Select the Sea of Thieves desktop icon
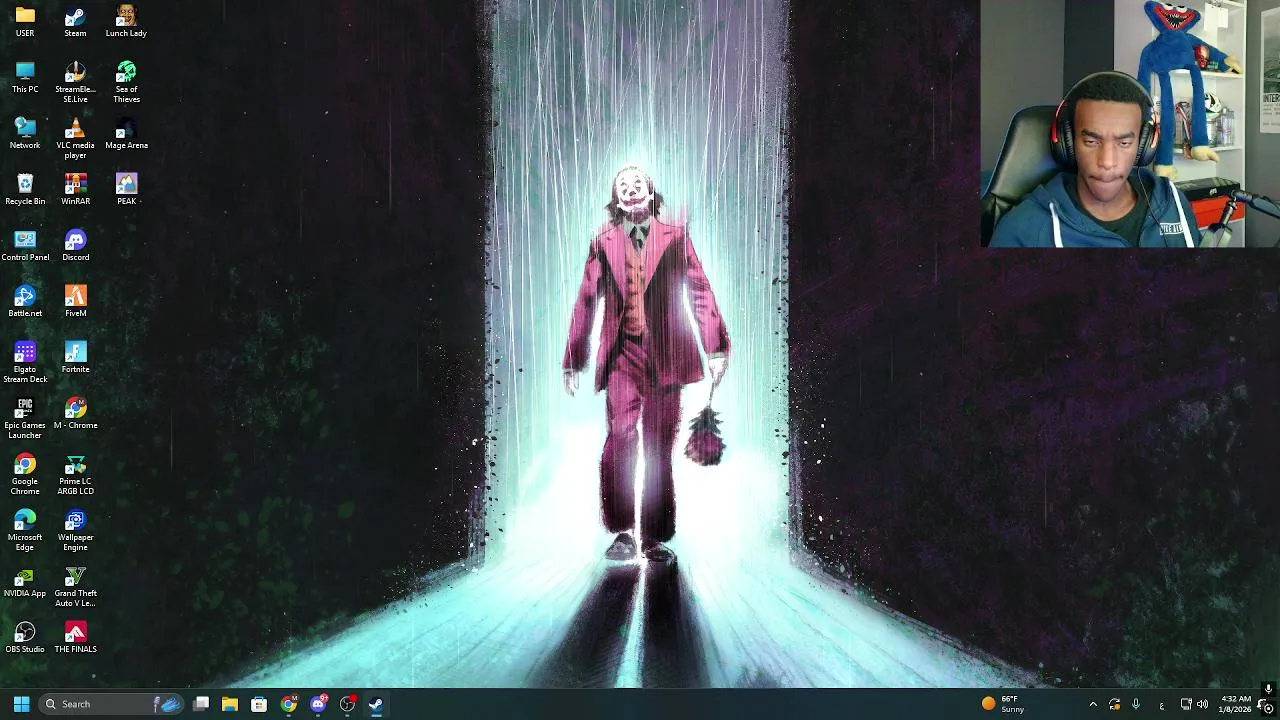The height and width of the screenshot is (720, 1280). (x=126, y=83)
